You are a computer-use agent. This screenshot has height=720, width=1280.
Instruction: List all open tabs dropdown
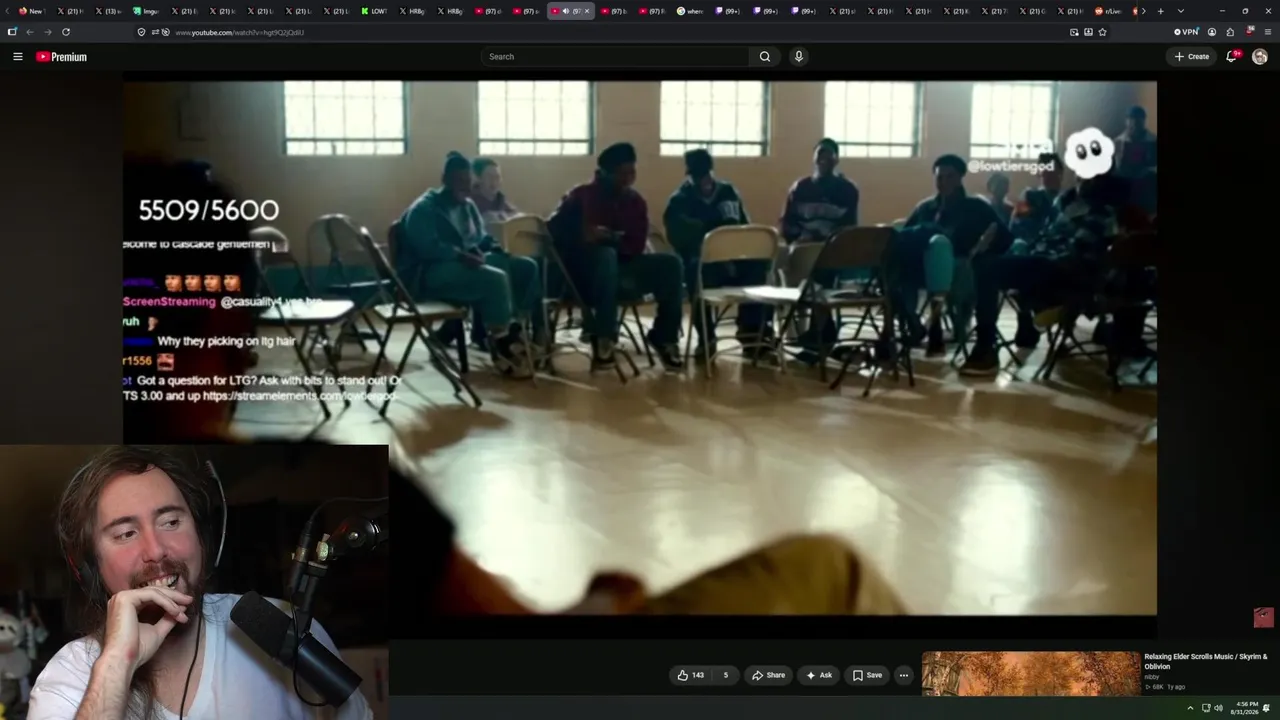click(x=1180, y=11)
